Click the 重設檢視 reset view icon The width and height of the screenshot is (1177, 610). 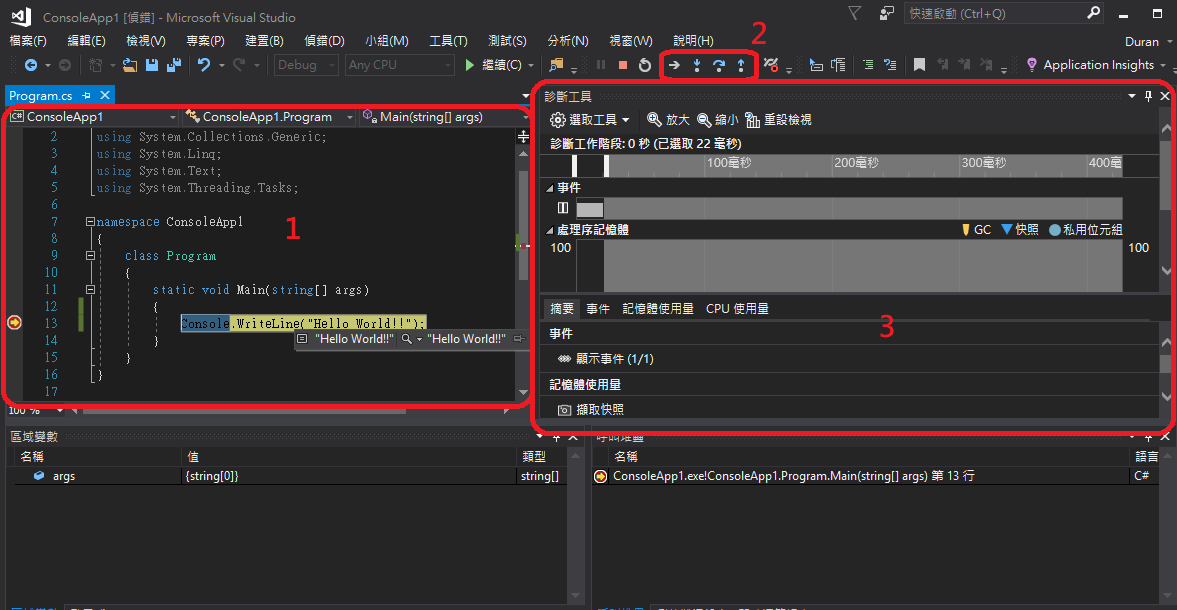[752, 119]
